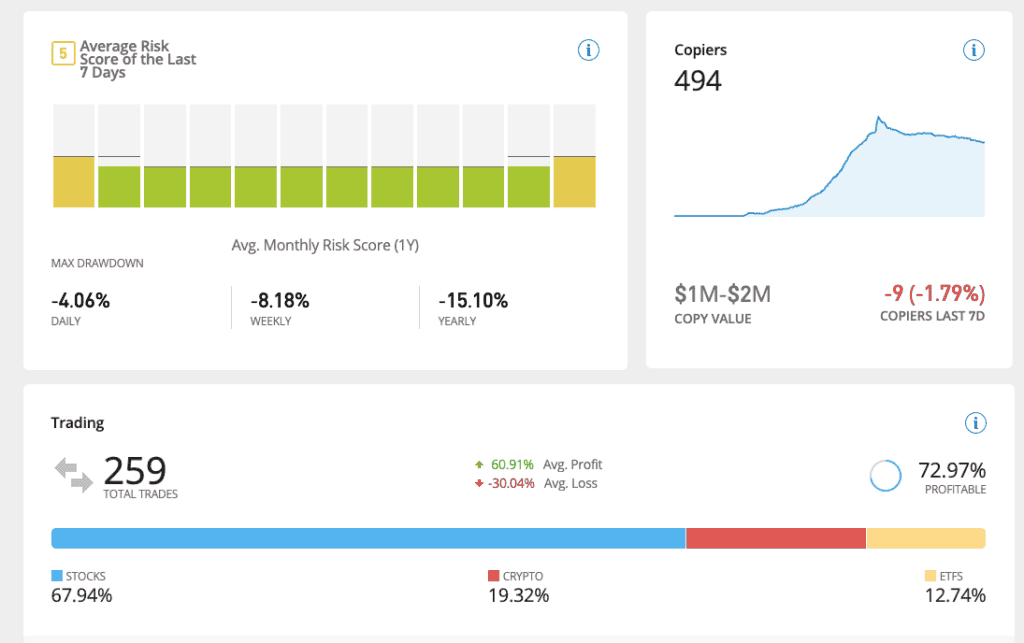1024x643 pixels.
Task: Click the last yellow risk score bar
Action: click(x=574, y=182)
